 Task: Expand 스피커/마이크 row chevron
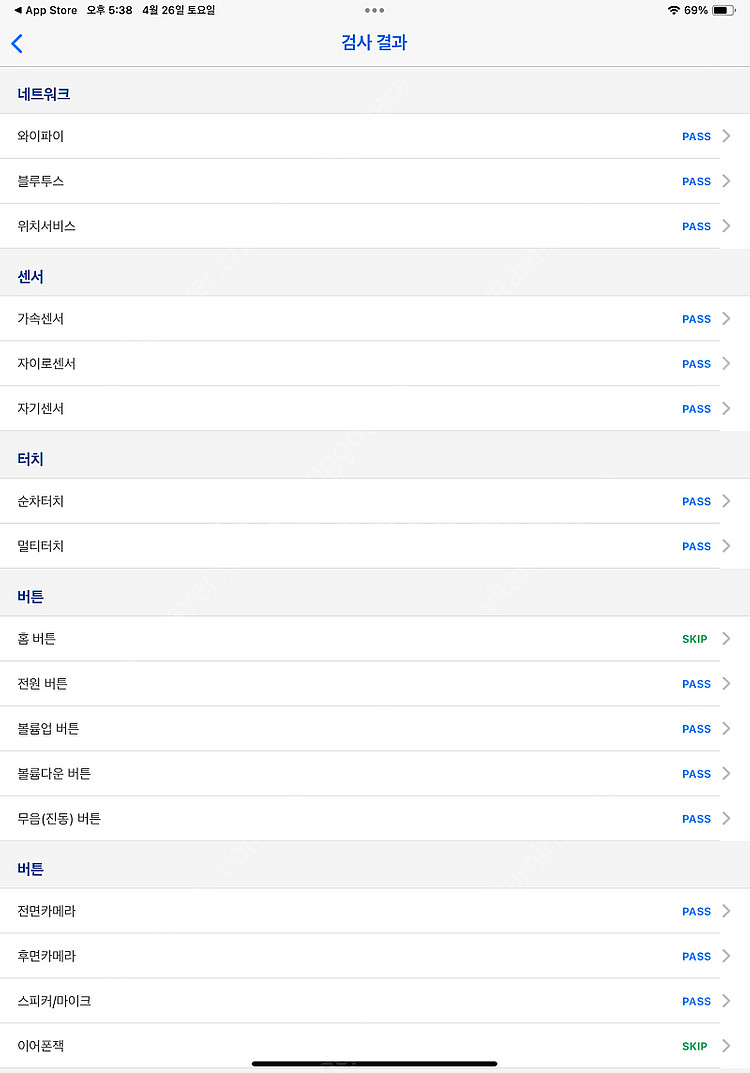click(726, 1001)
